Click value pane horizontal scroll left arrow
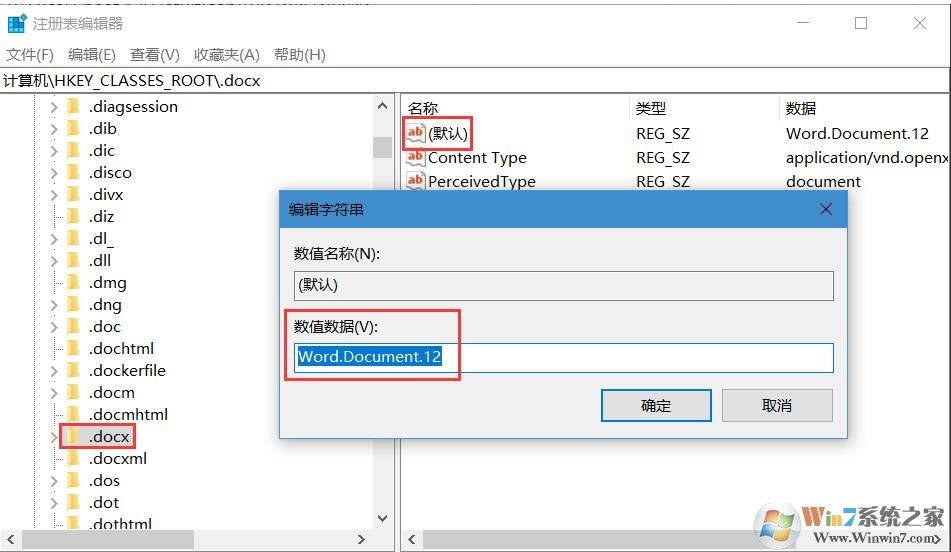 pyautogui.click(x=412, y=539)
